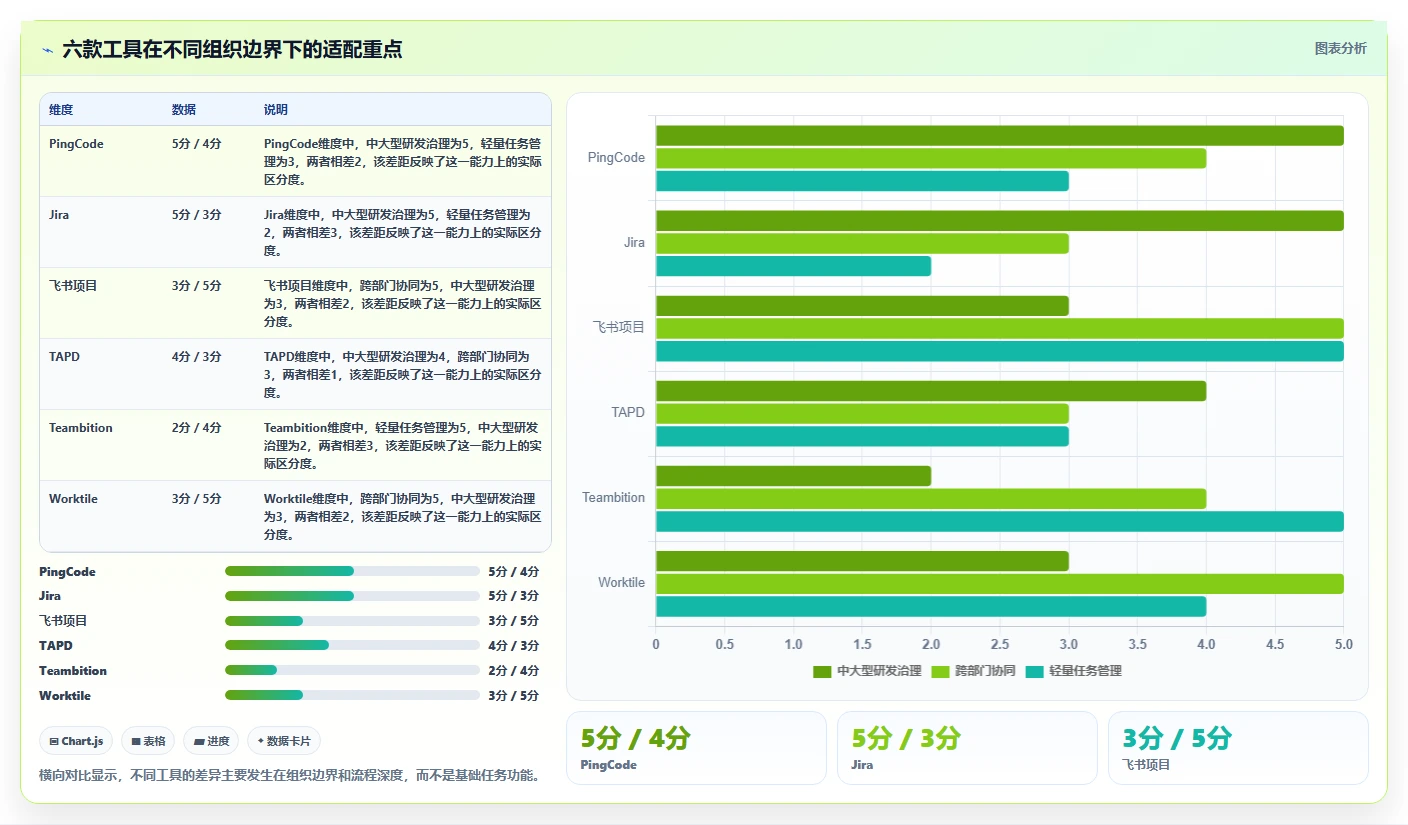Click the 4分 / 3分 cell in the TAPD table row
The width and height of the screenshot is (1408, 825).
(x=197, y=357)
